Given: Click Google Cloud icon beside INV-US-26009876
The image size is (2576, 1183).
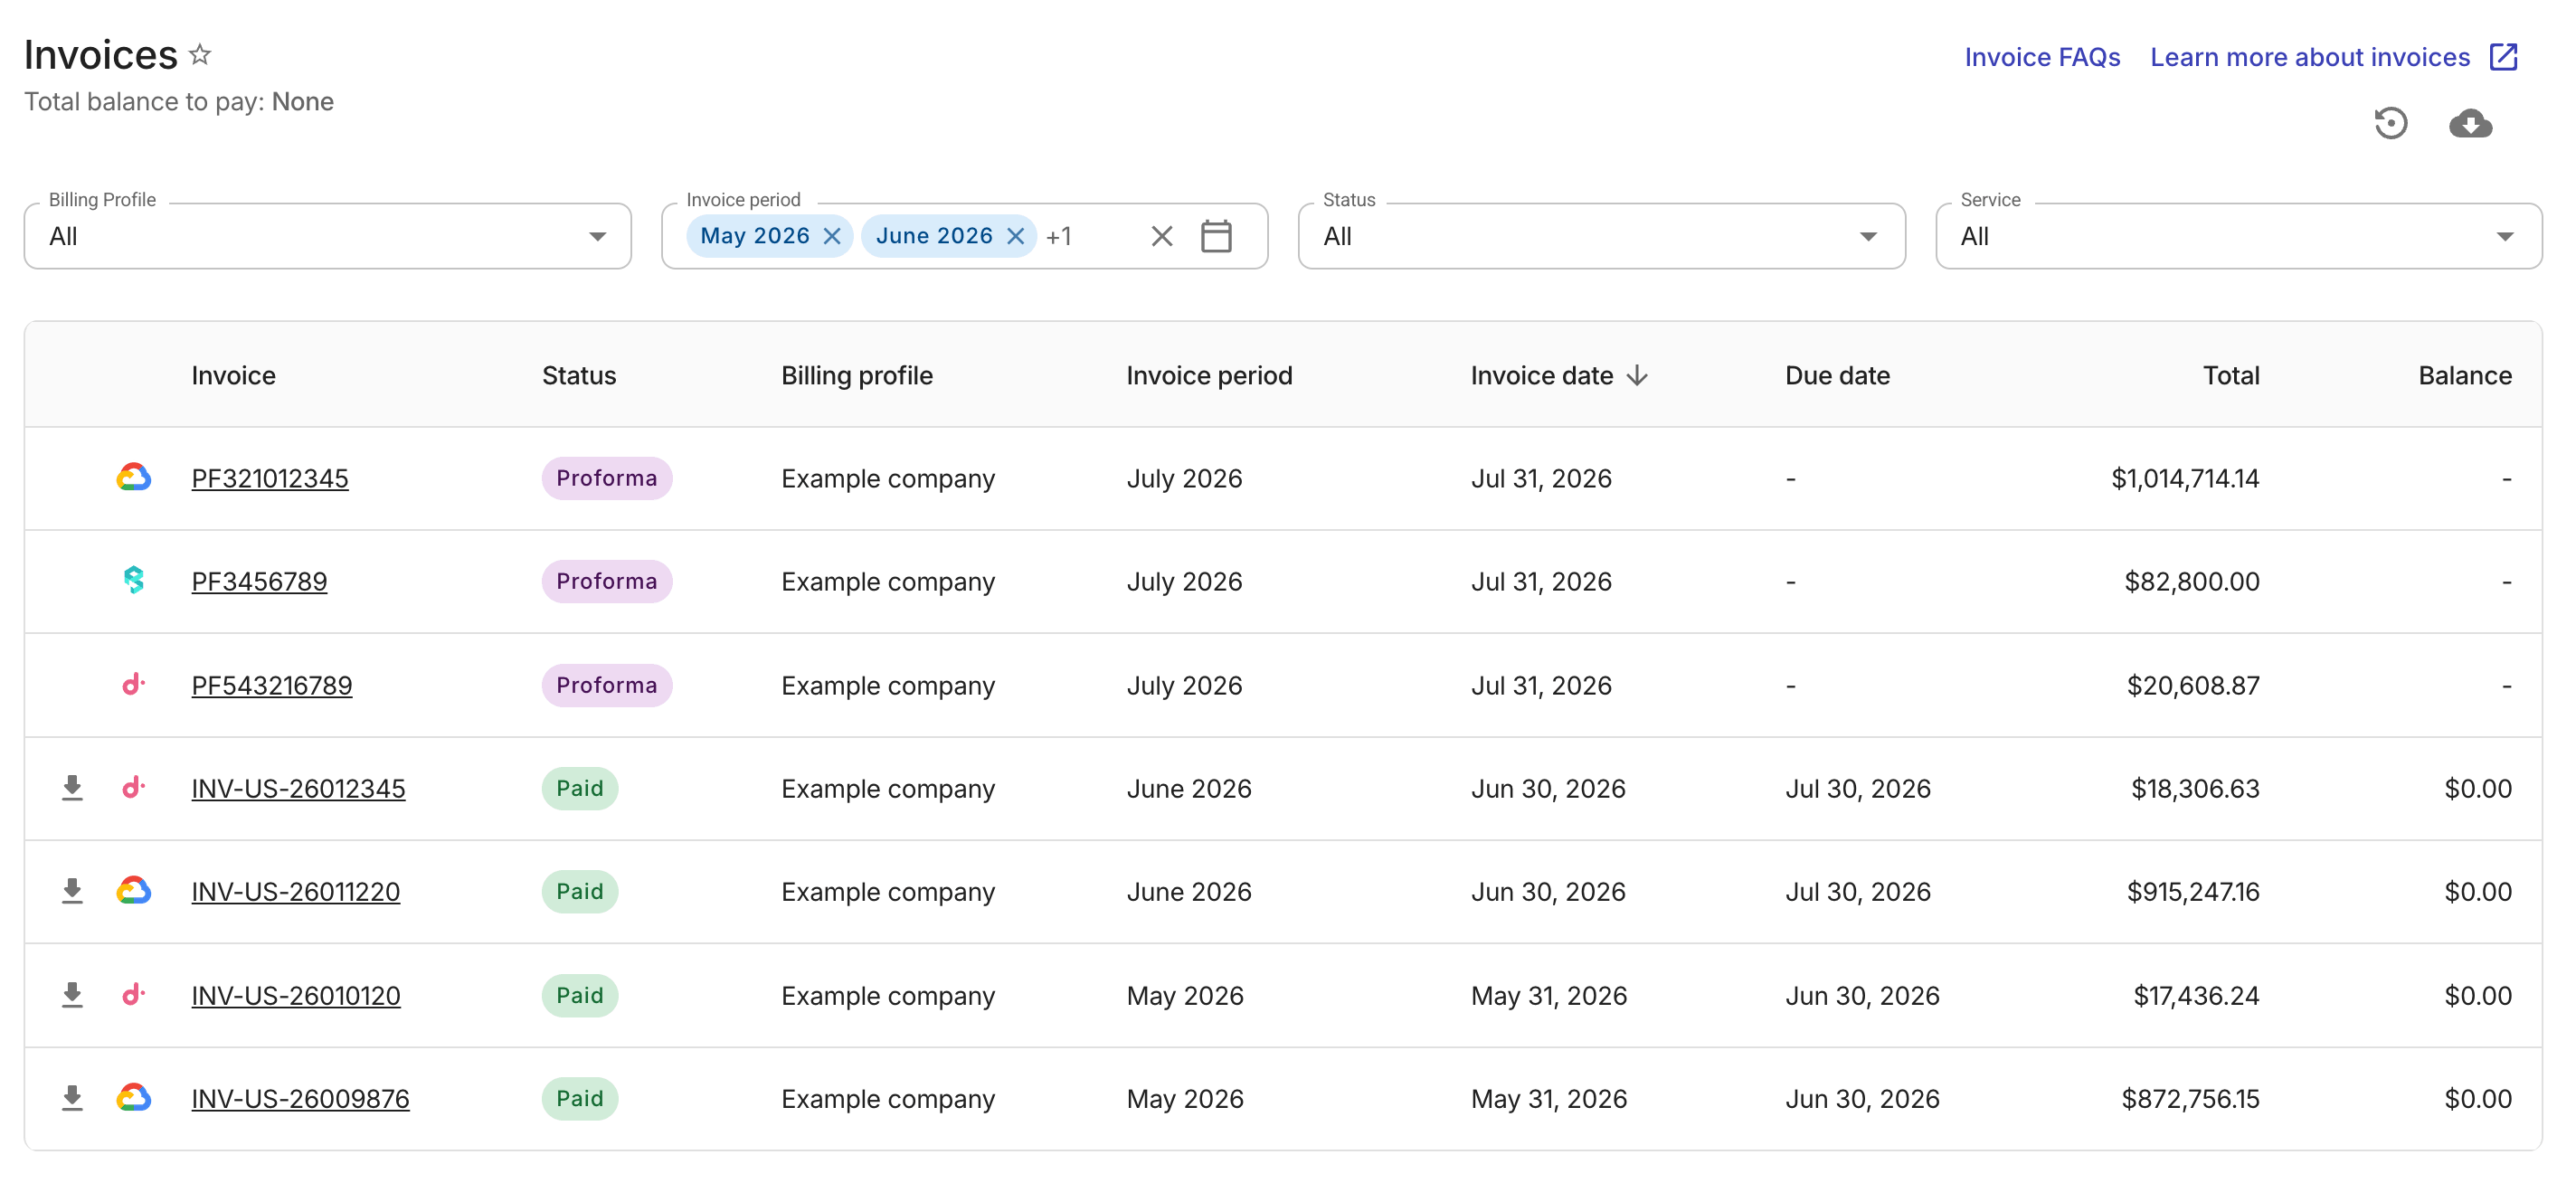Looking at the screenshot, I should click(x=133, y=1097).
